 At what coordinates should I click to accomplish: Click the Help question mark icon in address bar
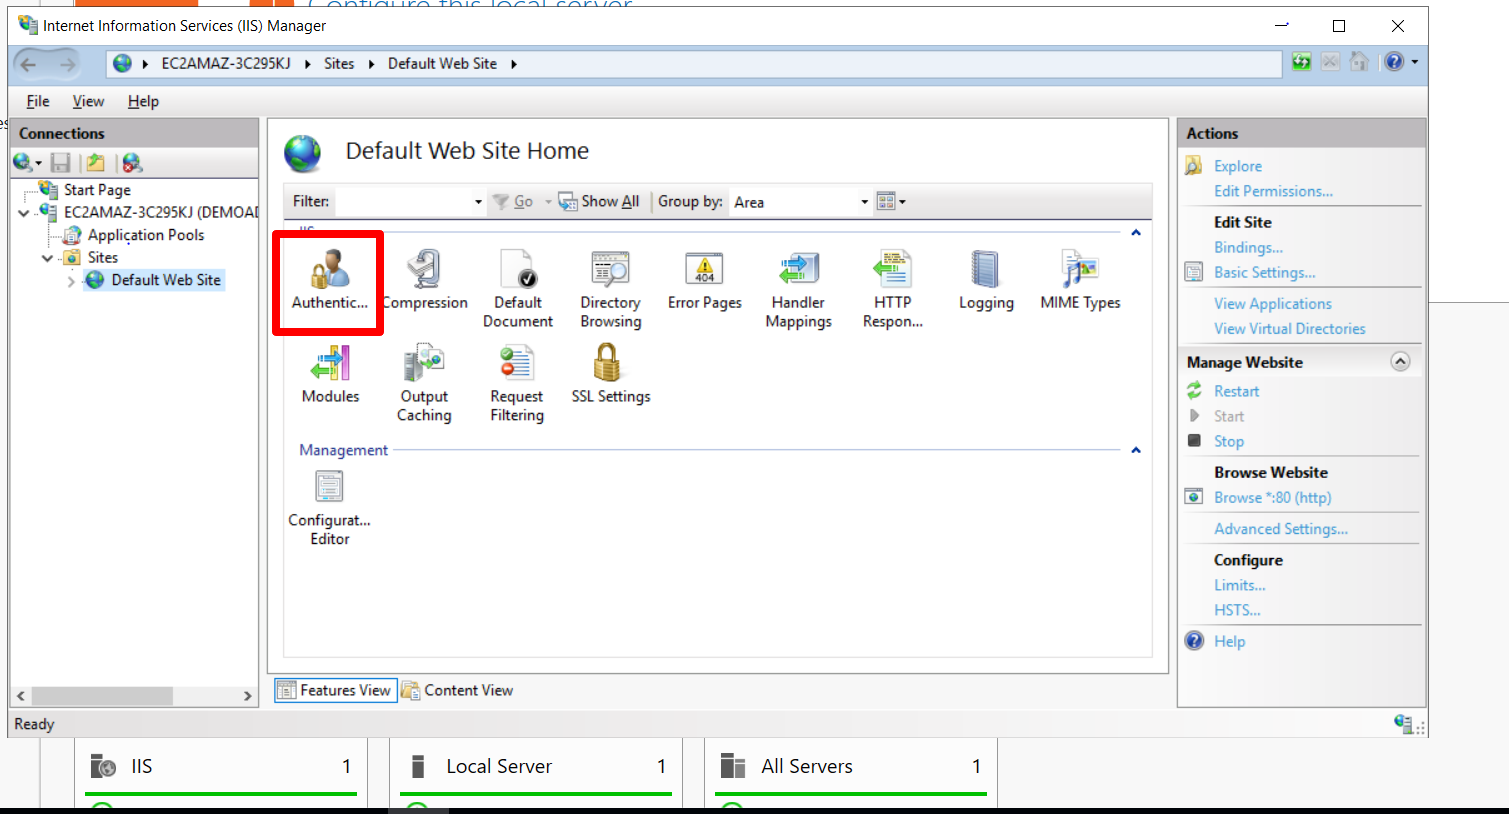pos(1394,62)
